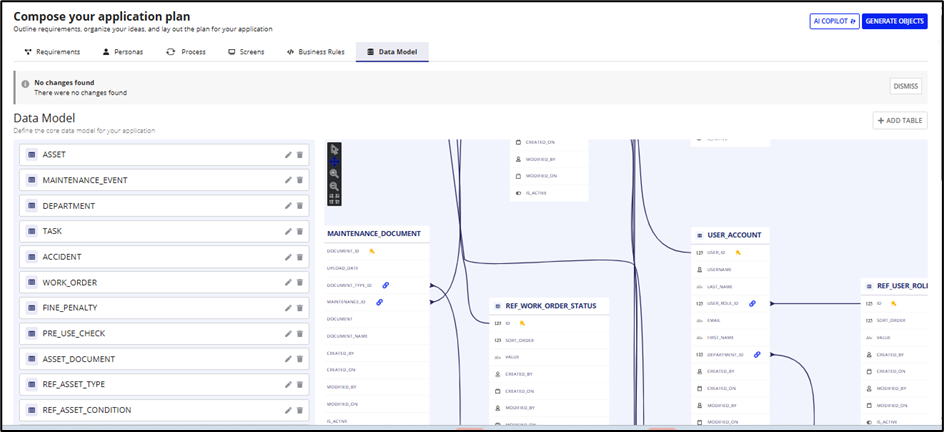Zoom in on the data model diagram
Viewport: 944px width, 432px height.
click(x=335, y=173)
